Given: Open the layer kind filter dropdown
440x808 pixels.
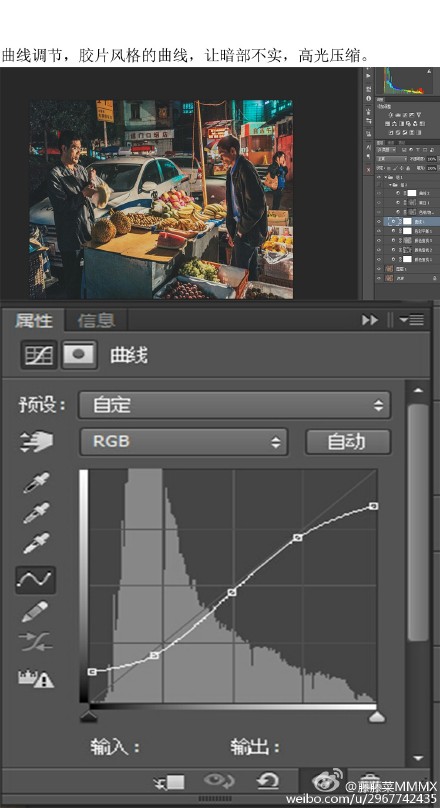Looking at the screenshot, I should (x=386, y=150).
